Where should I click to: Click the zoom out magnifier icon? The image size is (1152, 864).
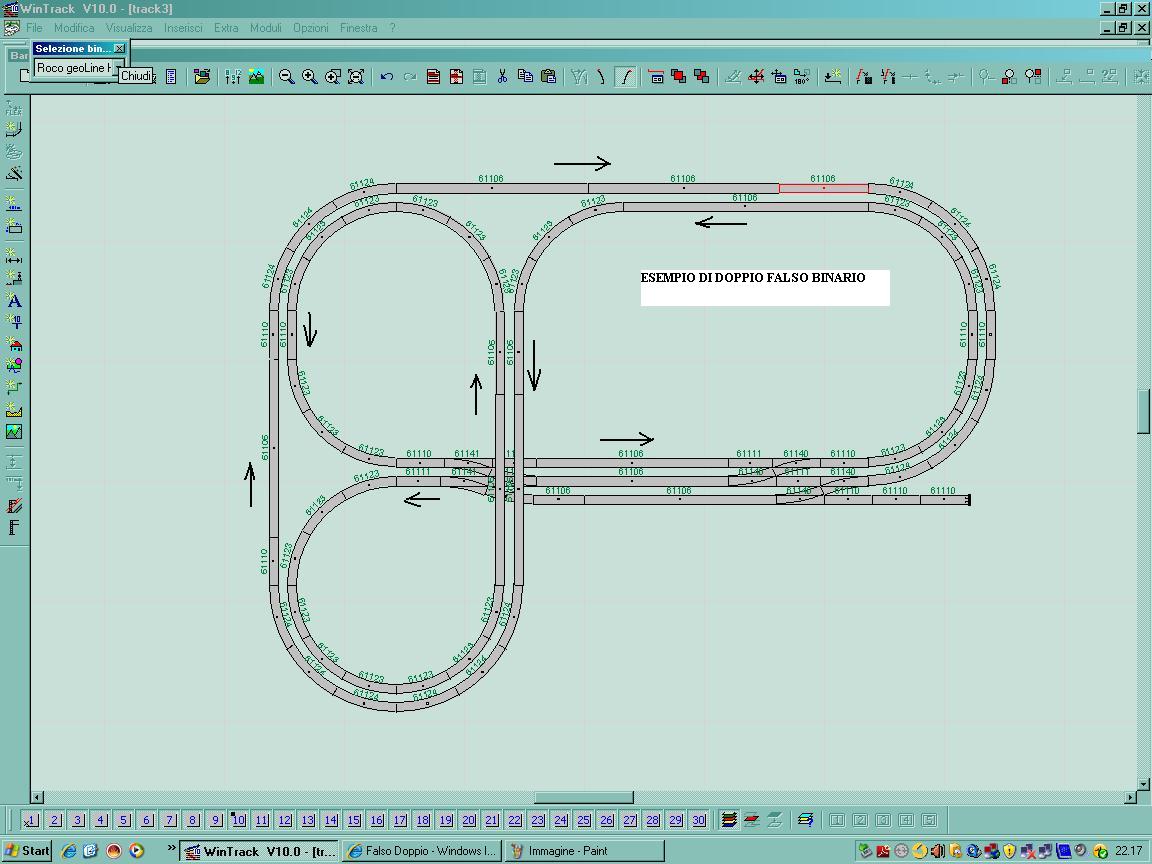click(287, 76)
